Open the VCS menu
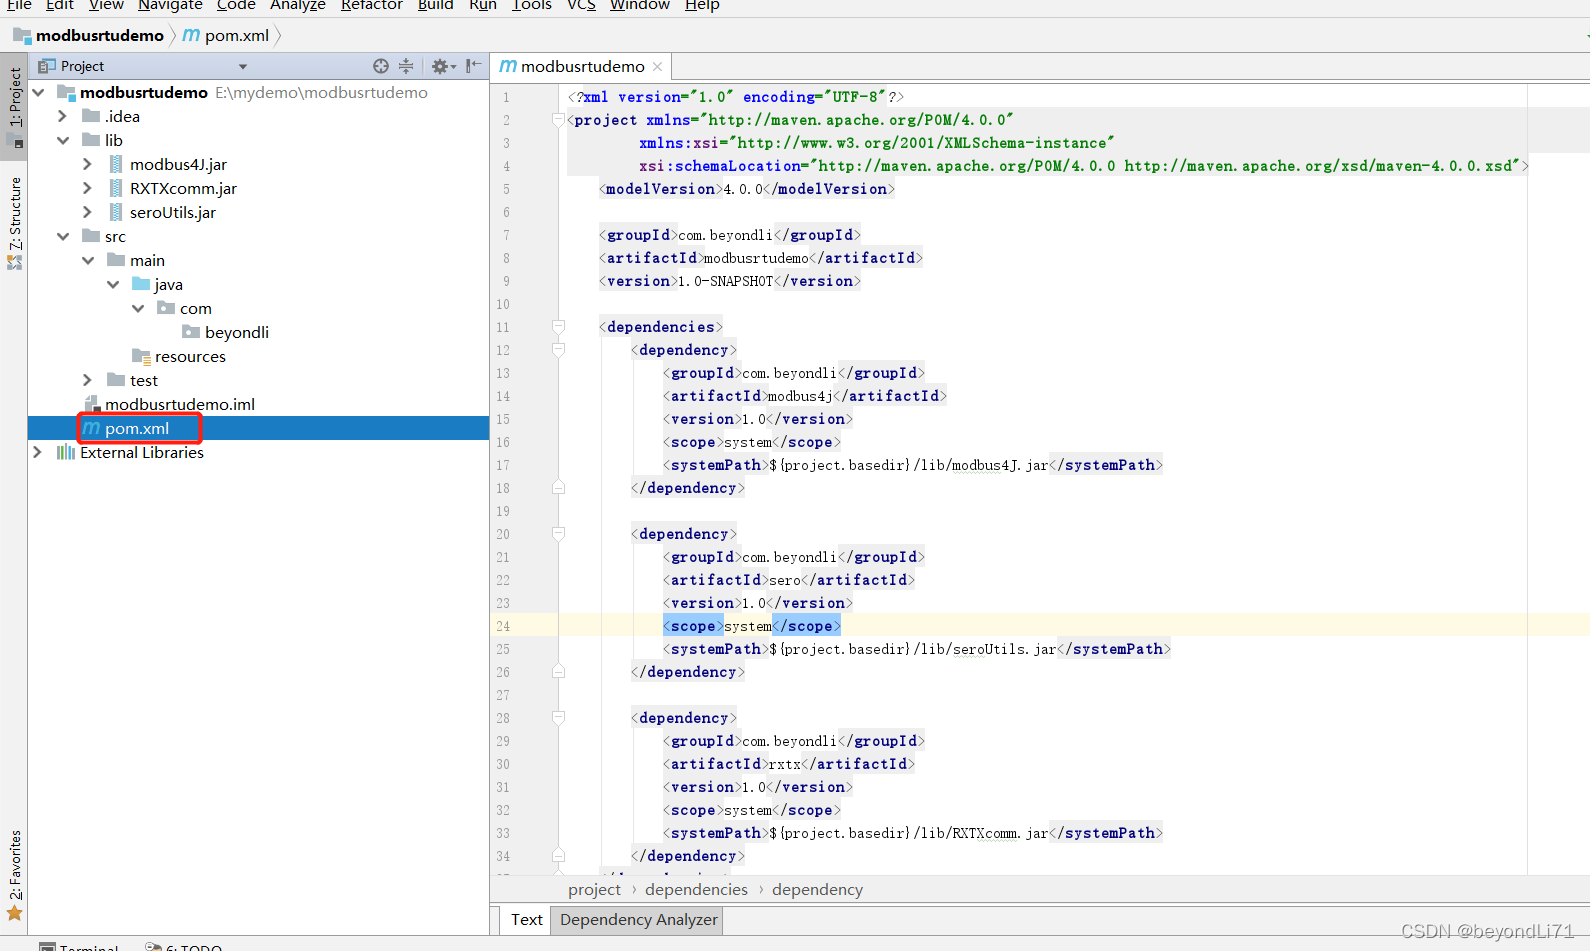This screenshot has height=951, width=1590. 581,5
